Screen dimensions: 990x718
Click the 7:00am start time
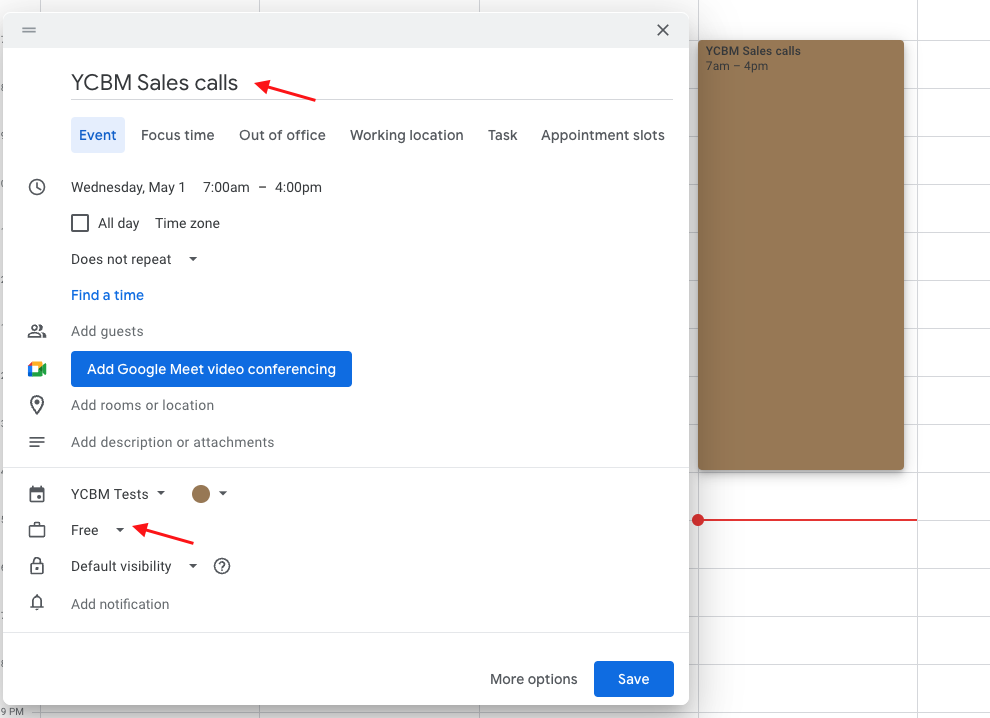pos(226,187)
